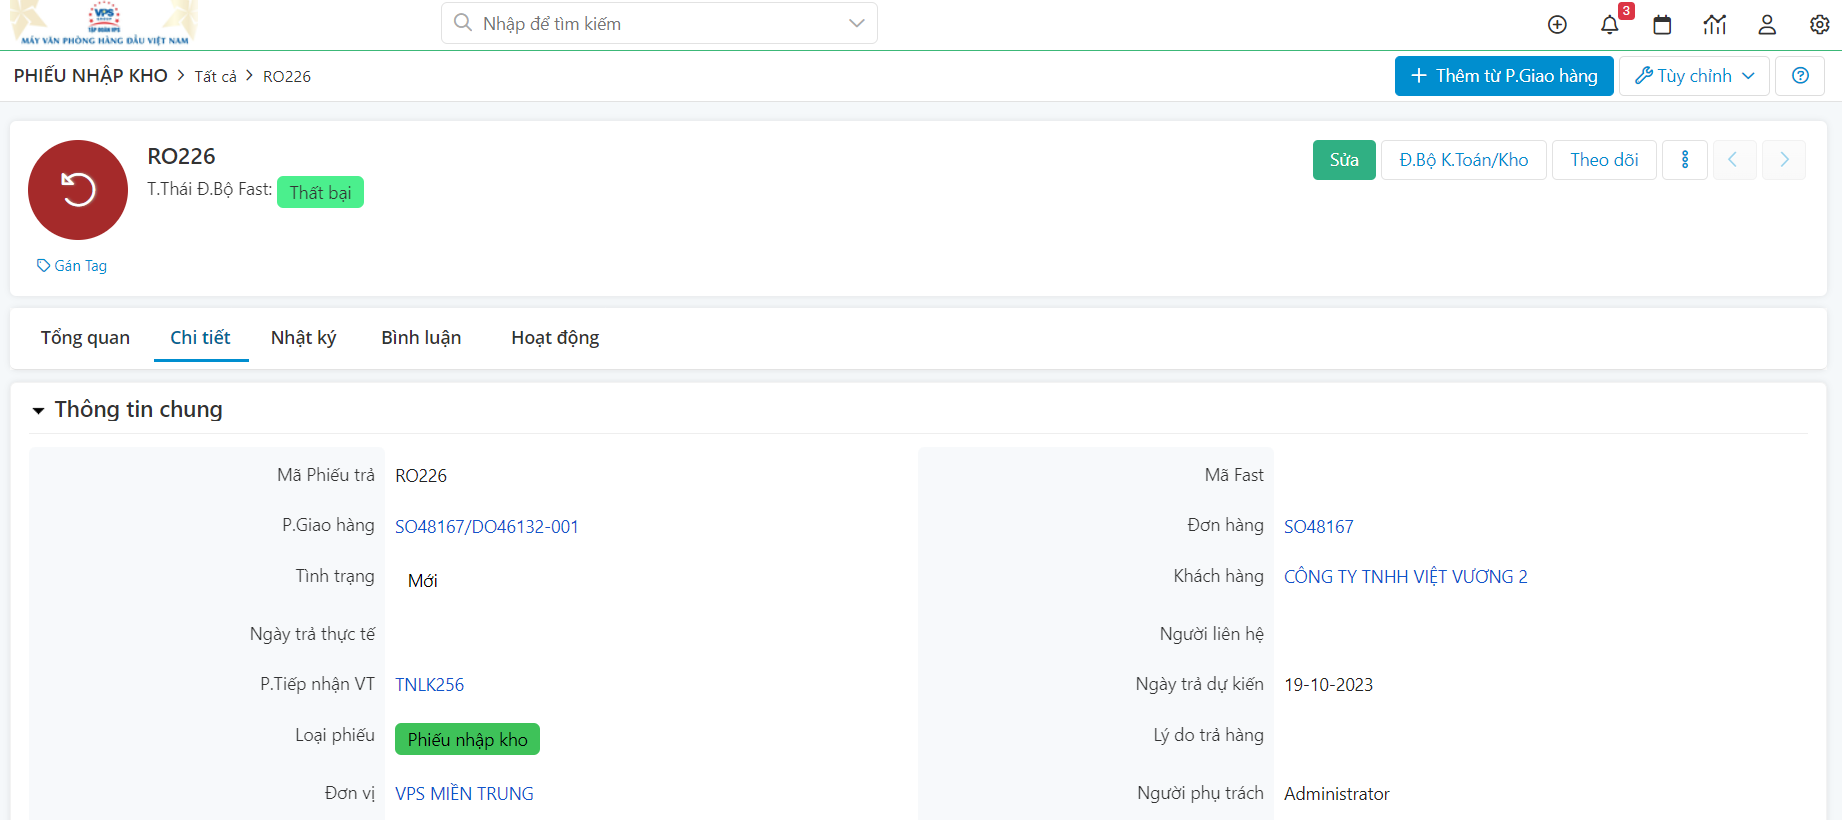Image resolution: width=1842 pixels, height=820 pixels.
Task: Open the Hoạt động tab
Action: tap(555, 338)
